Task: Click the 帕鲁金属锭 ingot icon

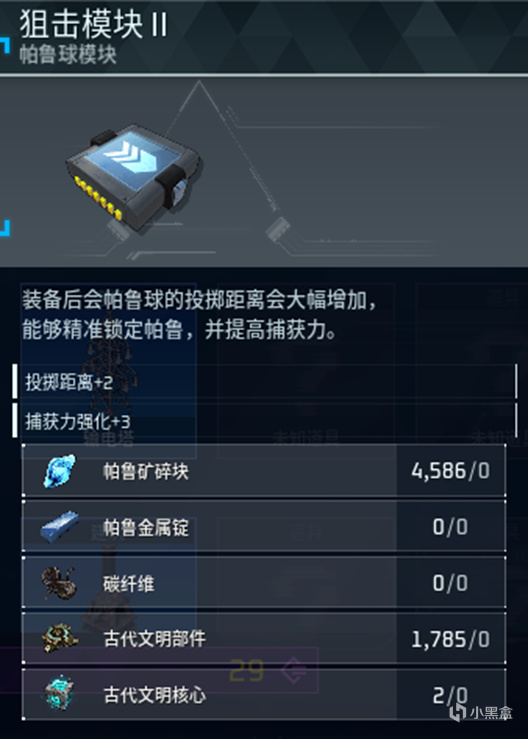Action: pyautogui.click(x=59, y=526)
